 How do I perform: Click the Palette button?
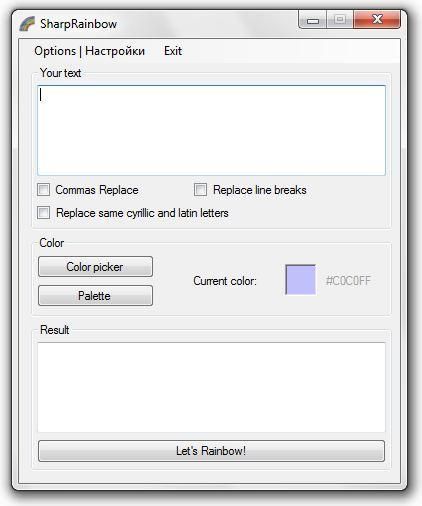(x=95, y=296)
